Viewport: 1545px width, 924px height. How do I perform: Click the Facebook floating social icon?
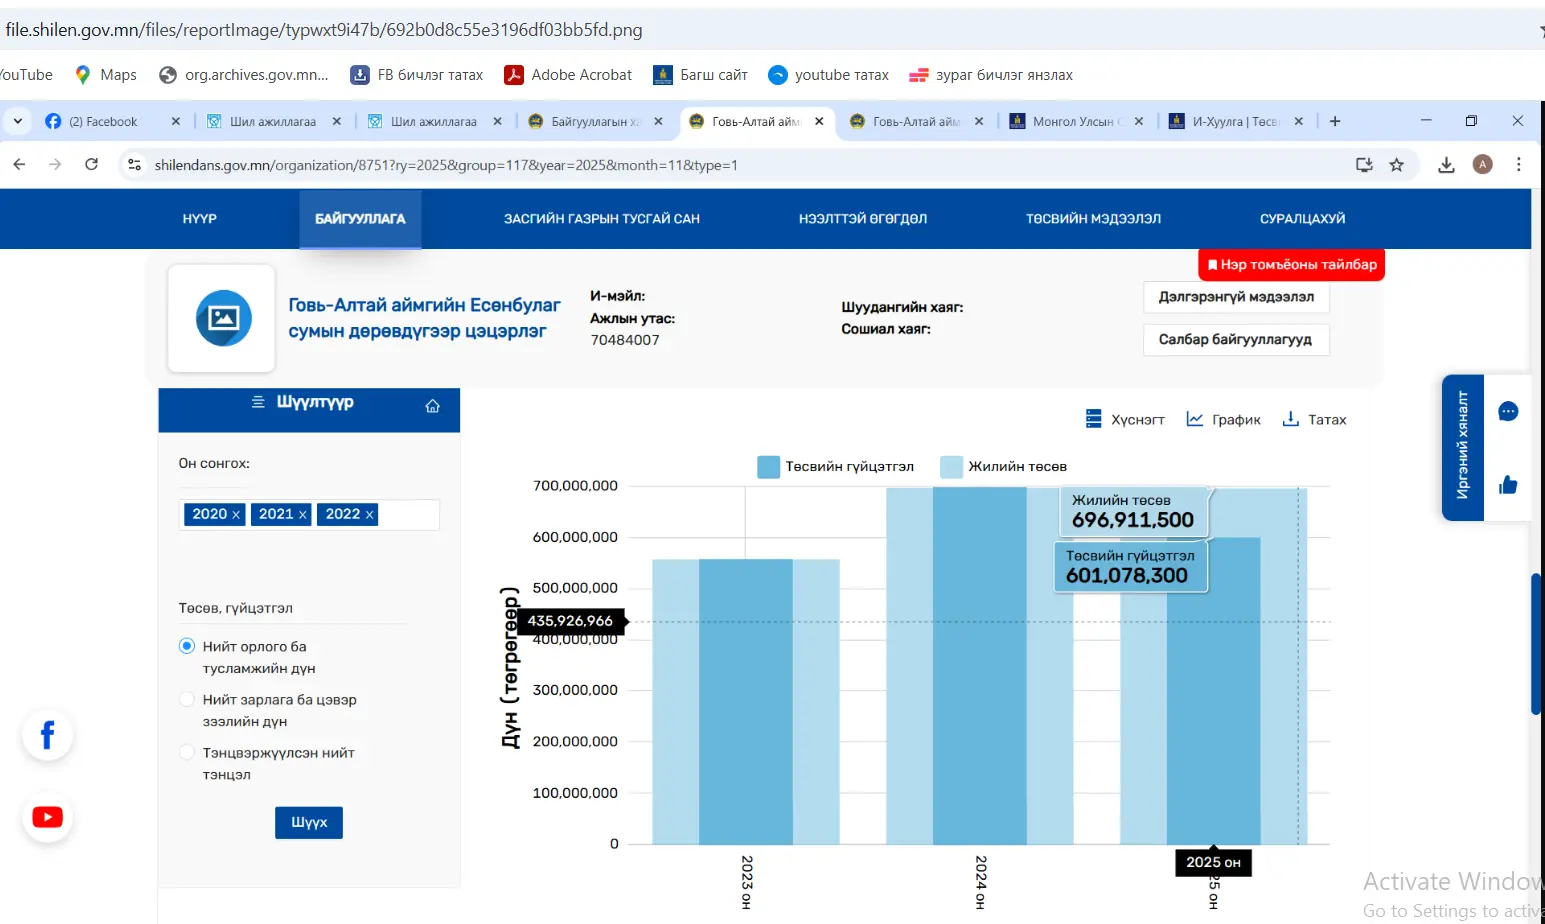pos(47,735)
